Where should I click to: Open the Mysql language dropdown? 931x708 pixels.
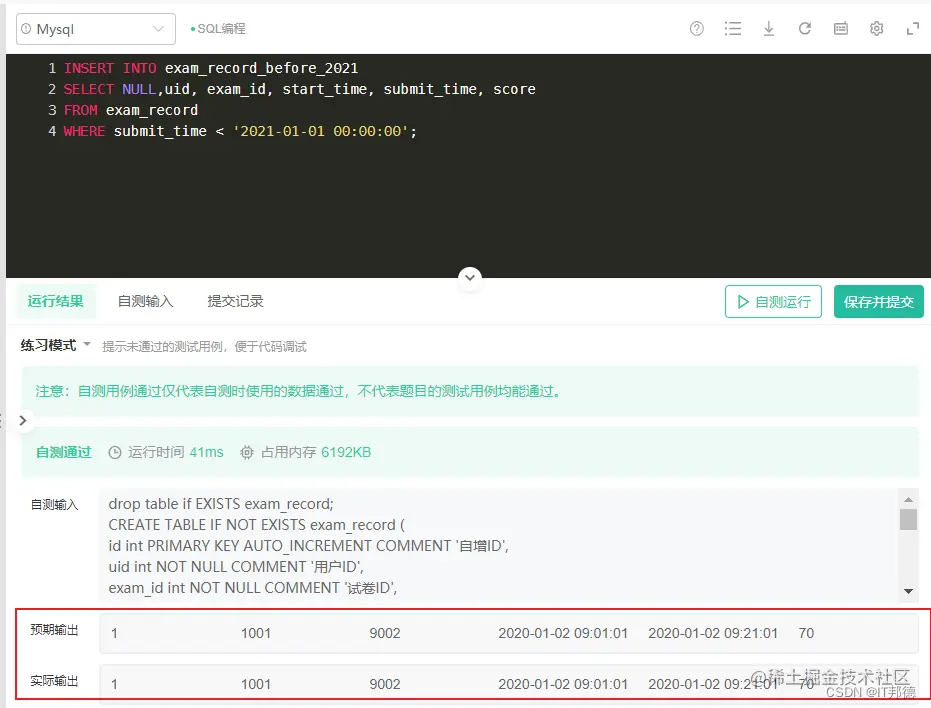96,29
